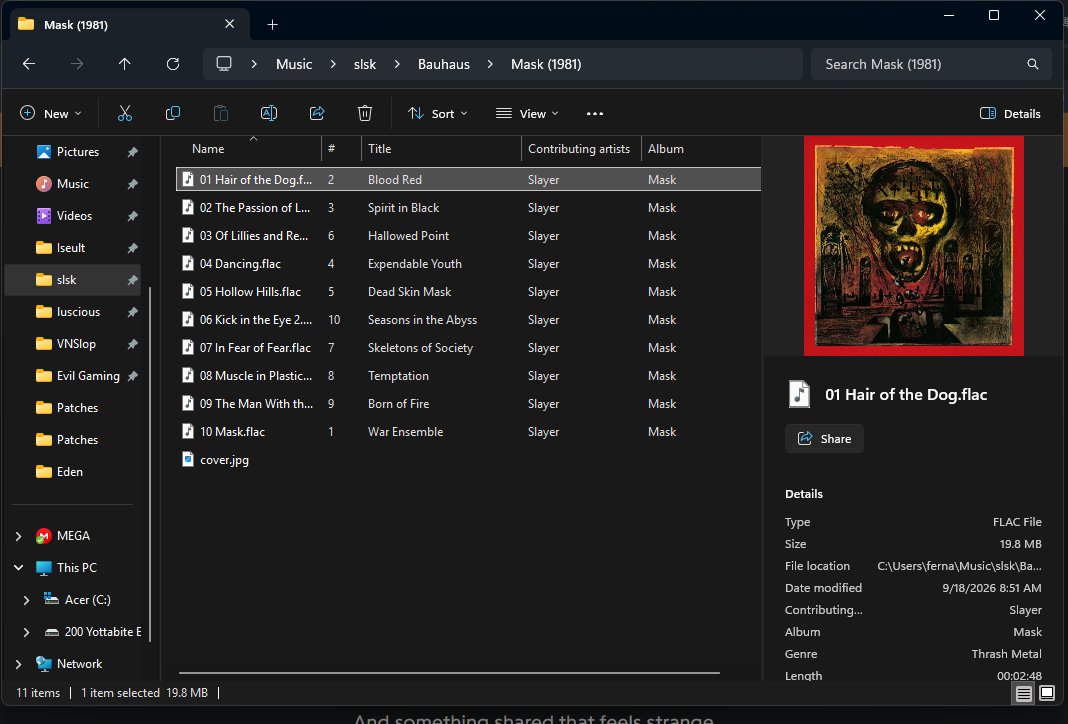Screen dimensions: 1068x724
Task: Click the Delete trash icon
Action: click(365, 114)
